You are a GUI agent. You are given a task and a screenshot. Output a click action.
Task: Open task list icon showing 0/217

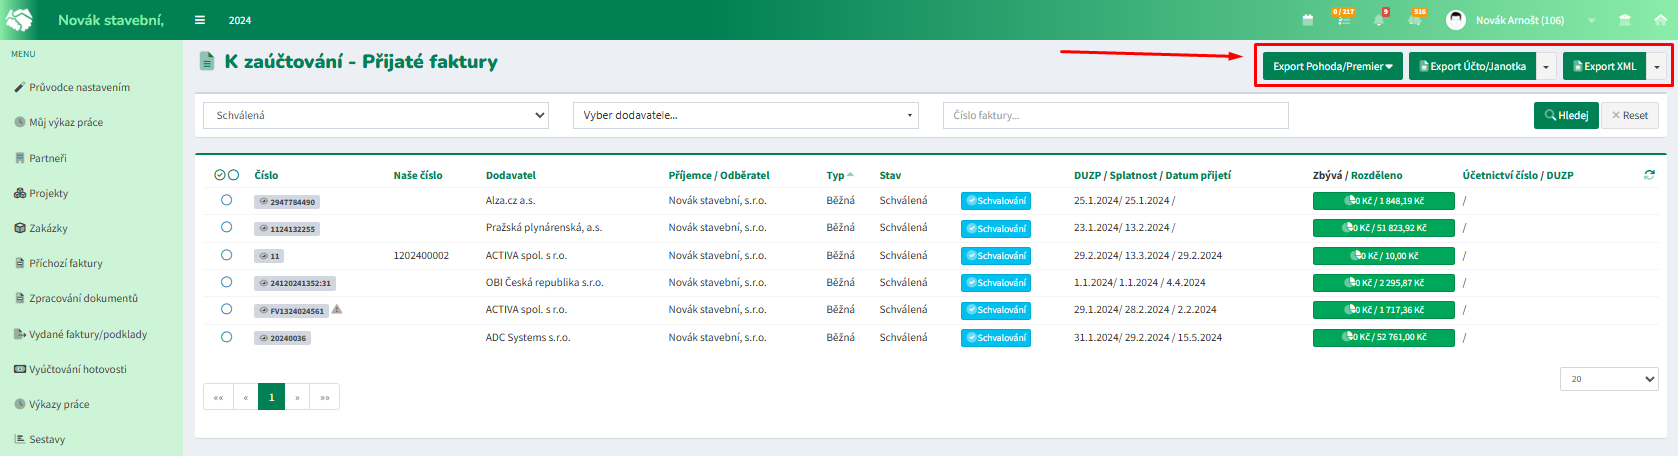(1342, 19)
